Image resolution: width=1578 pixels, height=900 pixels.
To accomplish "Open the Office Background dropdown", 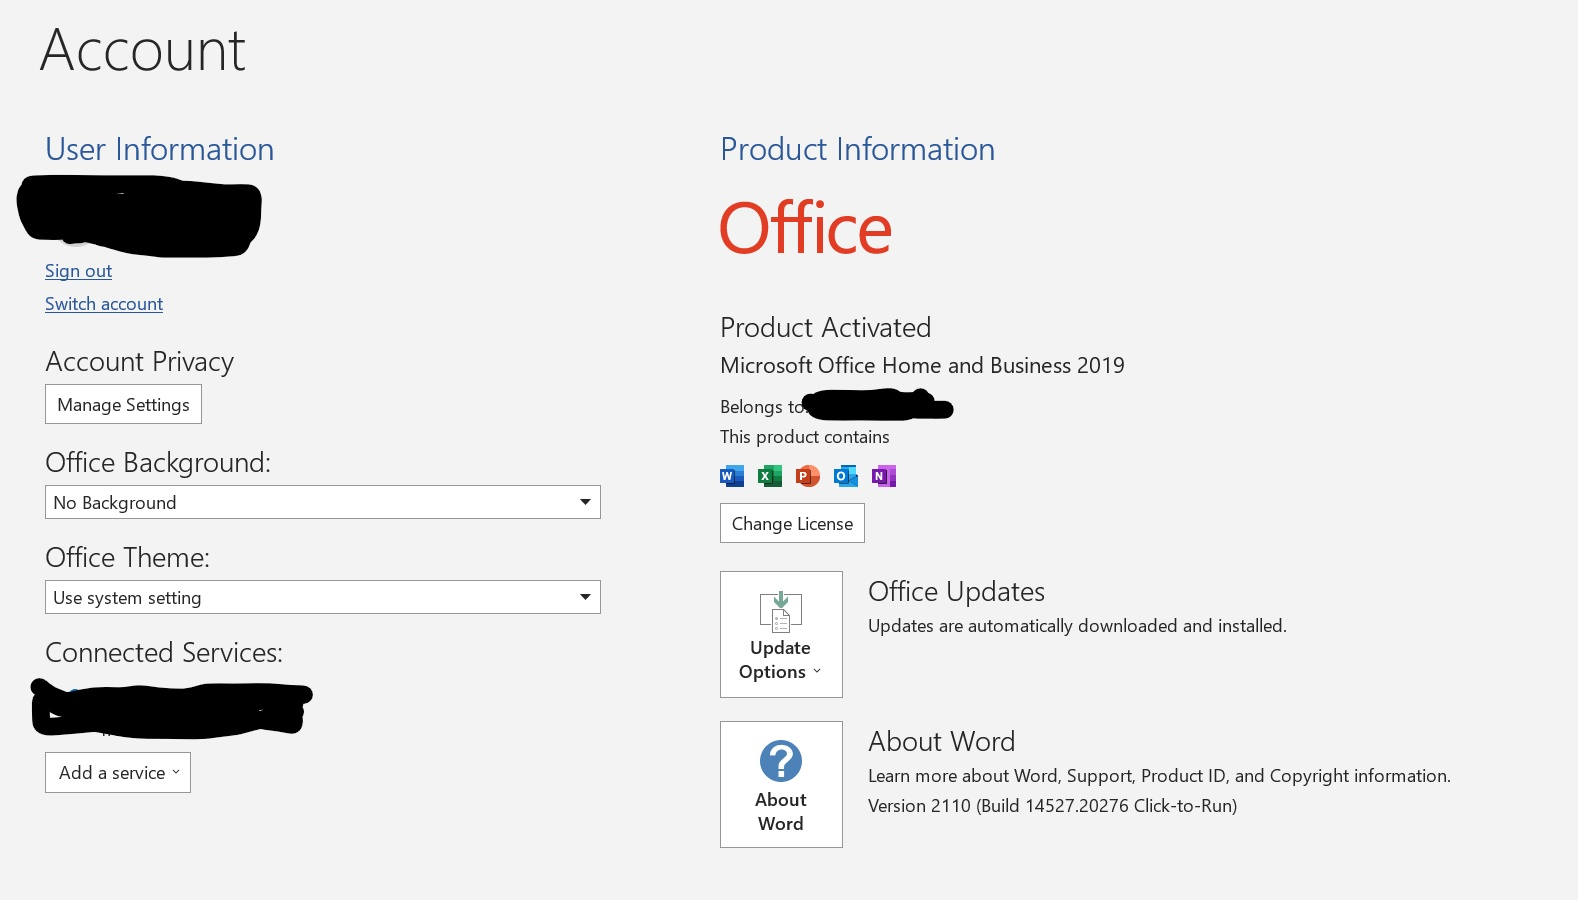I will 322,502.
